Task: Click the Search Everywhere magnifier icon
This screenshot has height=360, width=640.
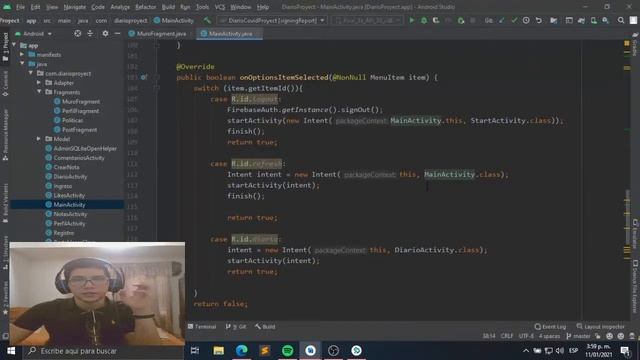Action: [x=621, y=20]
